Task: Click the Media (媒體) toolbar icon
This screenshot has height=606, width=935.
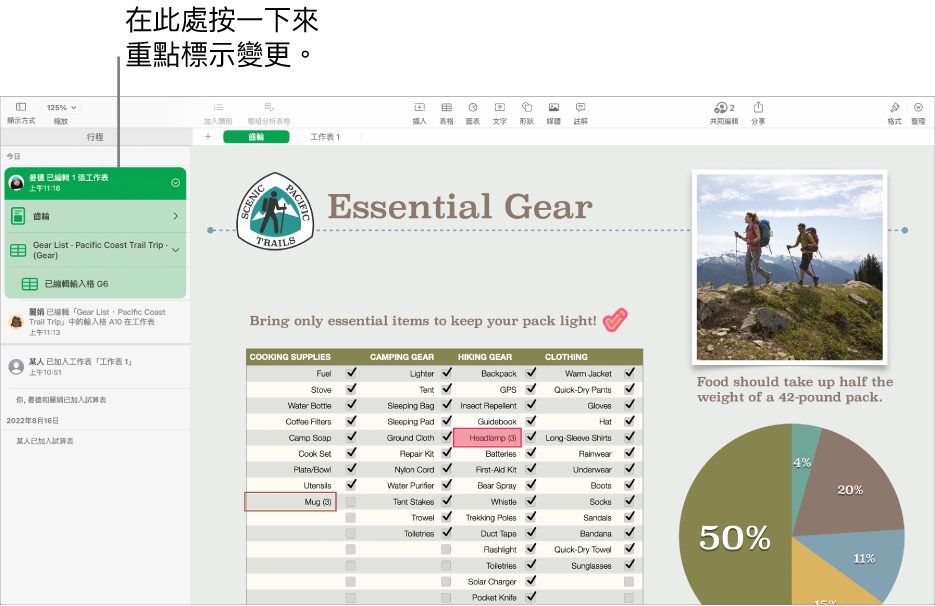Action: 554,107
